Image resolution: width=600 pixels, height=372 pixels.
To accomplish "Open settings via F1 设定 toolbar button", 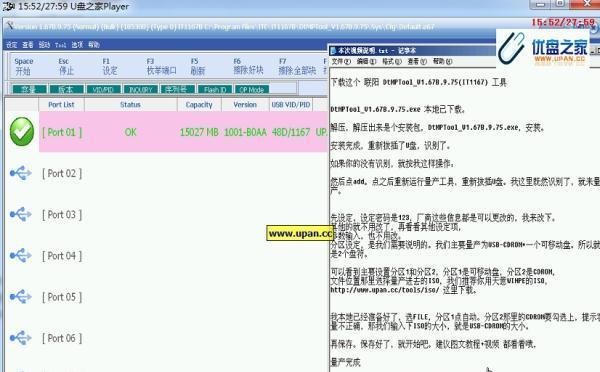I will (x=110, y=66).
